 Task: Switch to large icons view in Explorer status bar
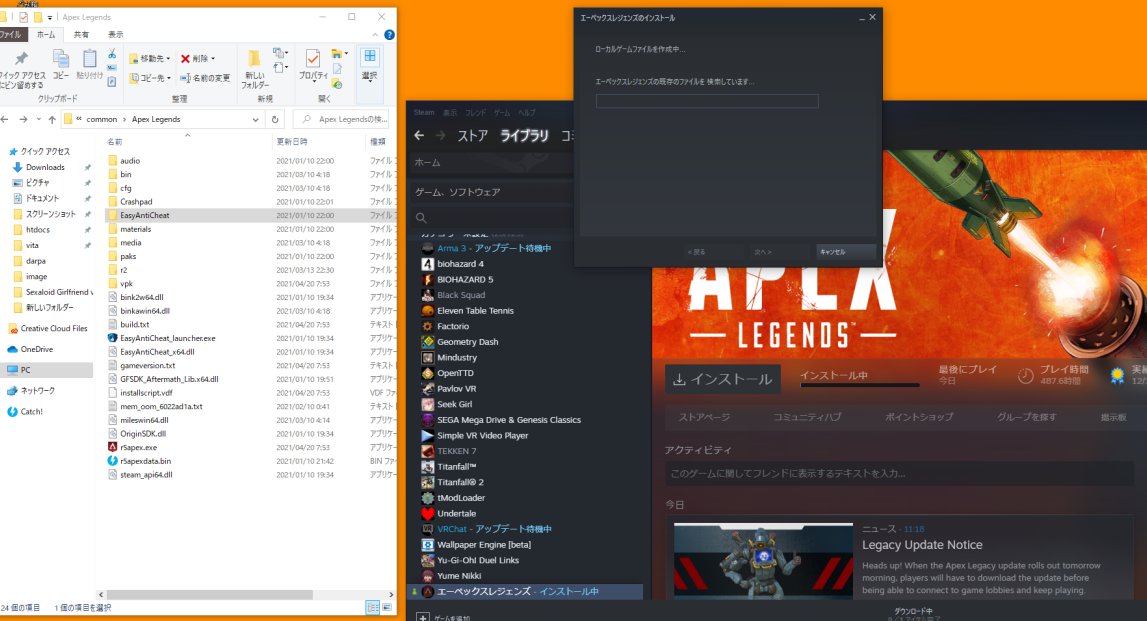point(387,607)
